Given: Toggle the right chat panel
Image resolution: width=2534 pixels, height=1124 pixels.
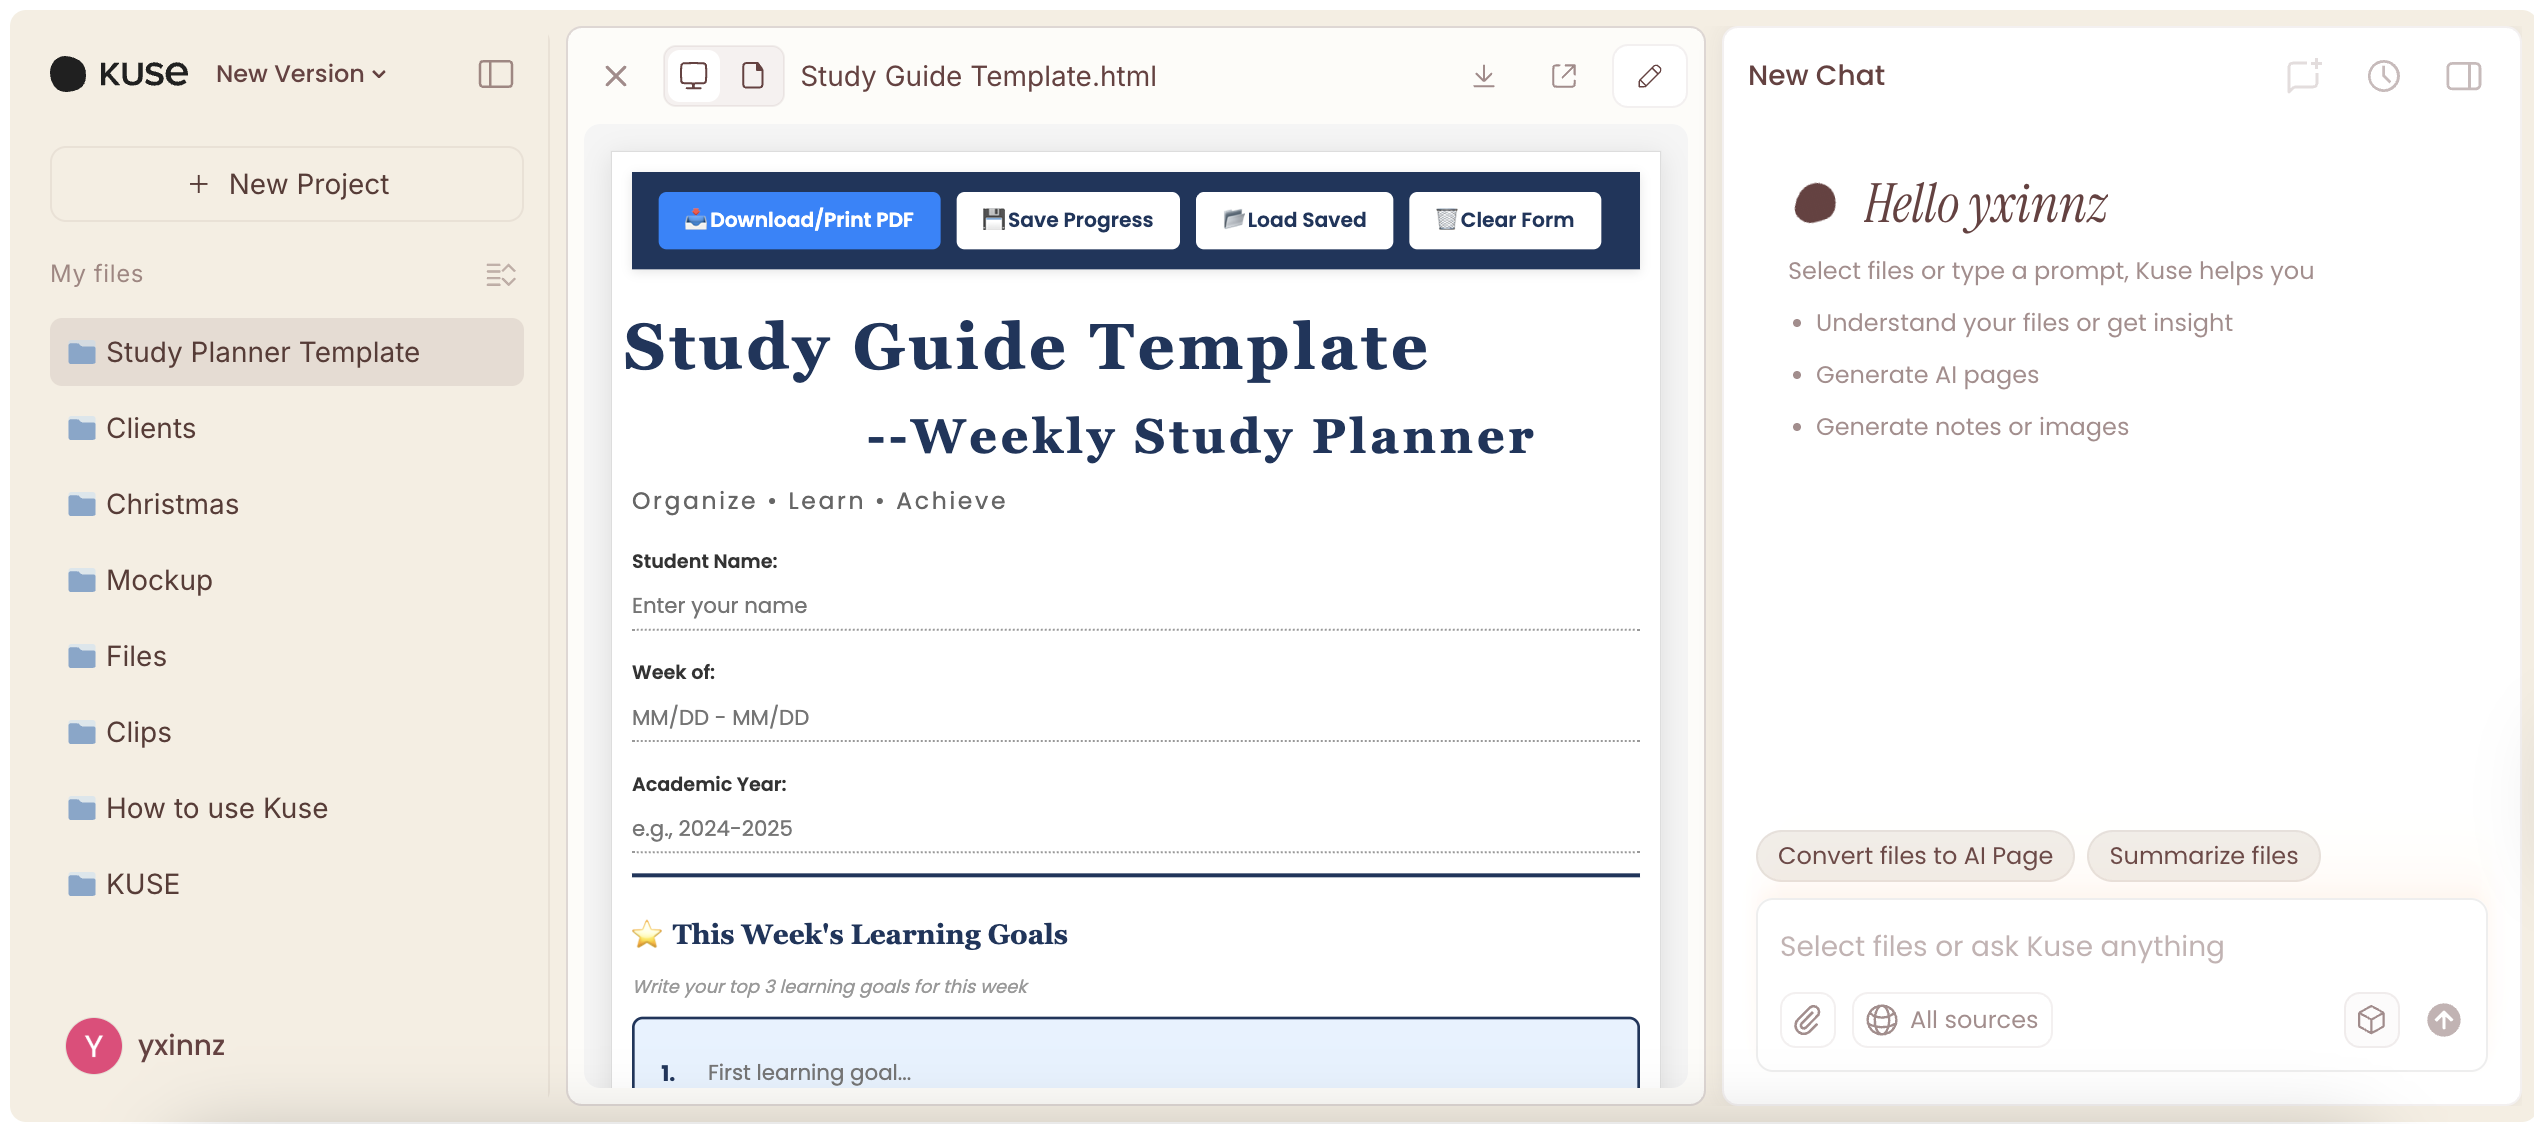Looking at the screenshot, I should pos(2464,76).
